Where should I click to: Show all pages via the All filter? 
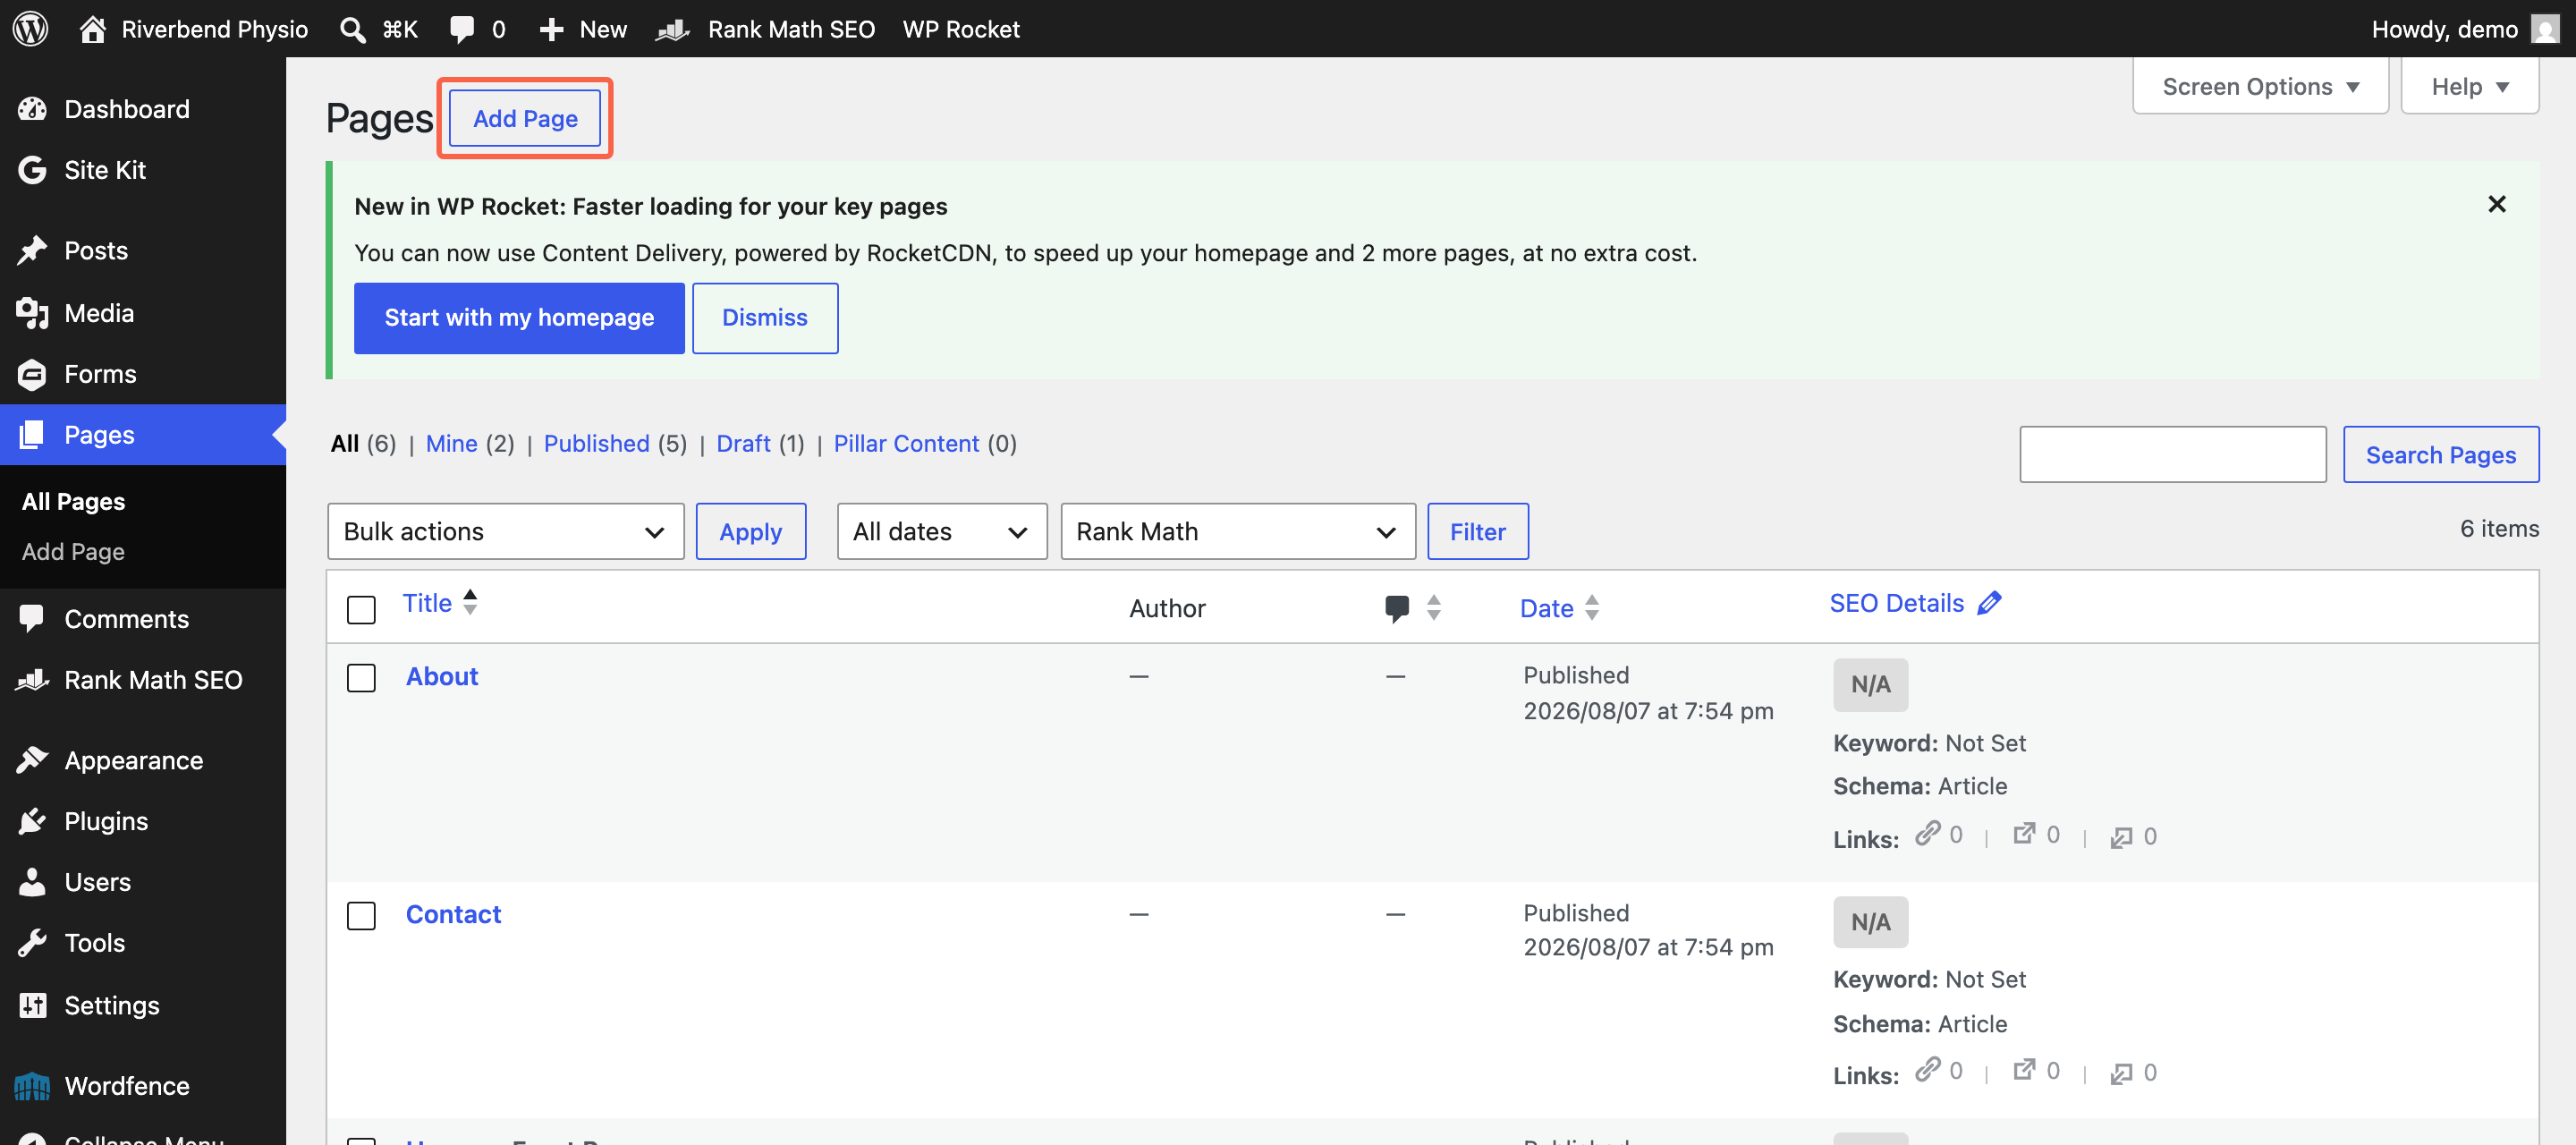coord(345,443)
